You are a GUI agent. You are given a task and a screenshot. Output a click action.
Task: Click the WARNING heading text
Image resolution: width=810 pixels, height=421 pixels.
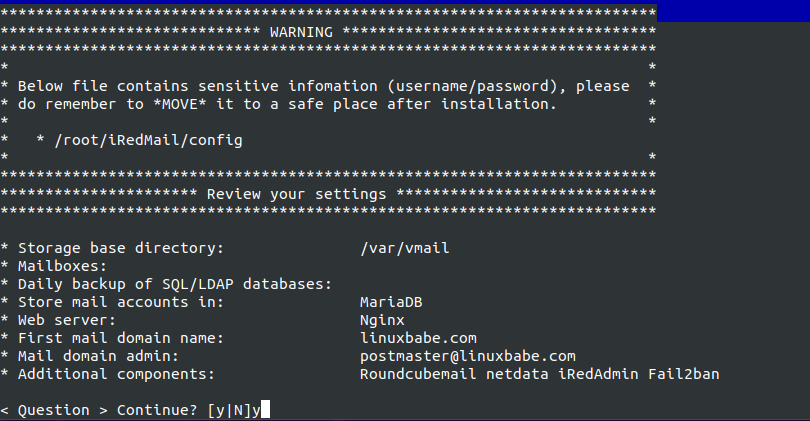pyautogui.click(x=302, y=30)
